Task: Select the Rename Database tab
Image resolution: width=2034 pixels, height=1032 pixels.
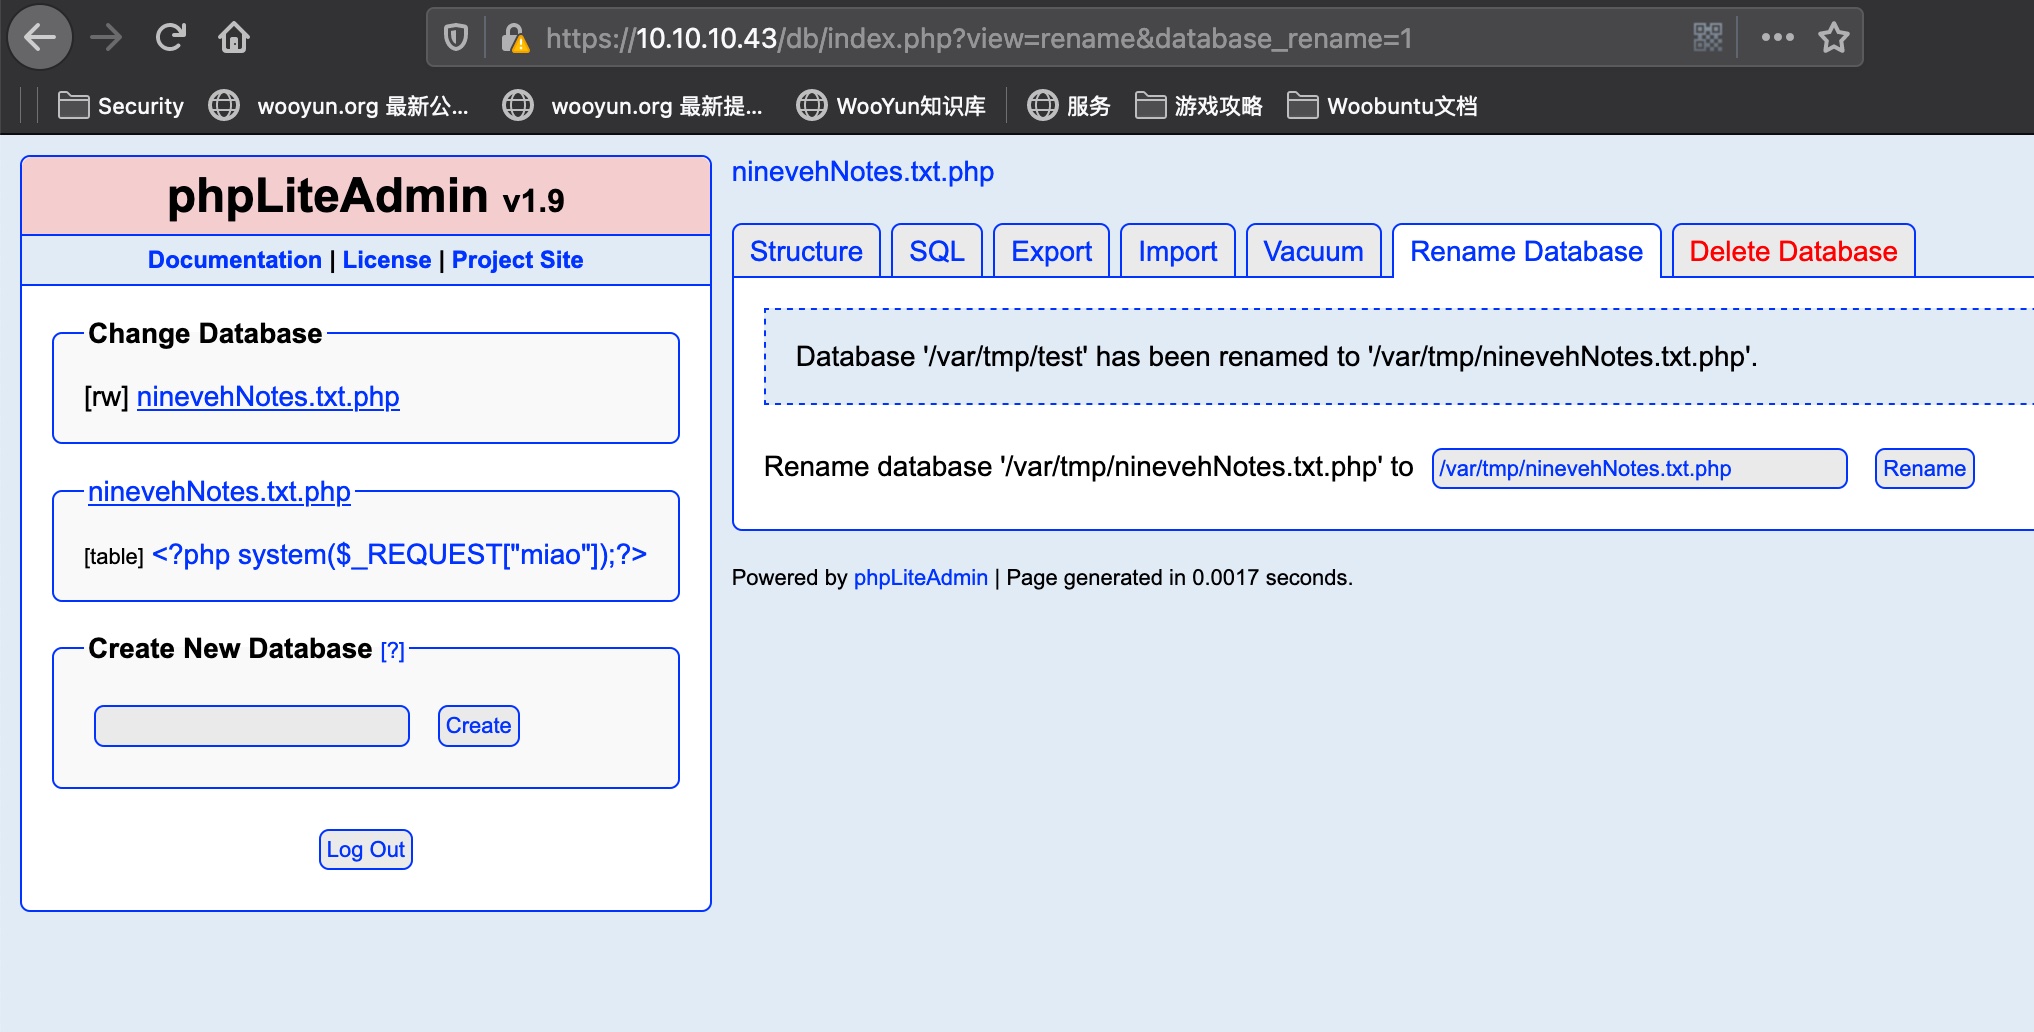Action: 1526,251
